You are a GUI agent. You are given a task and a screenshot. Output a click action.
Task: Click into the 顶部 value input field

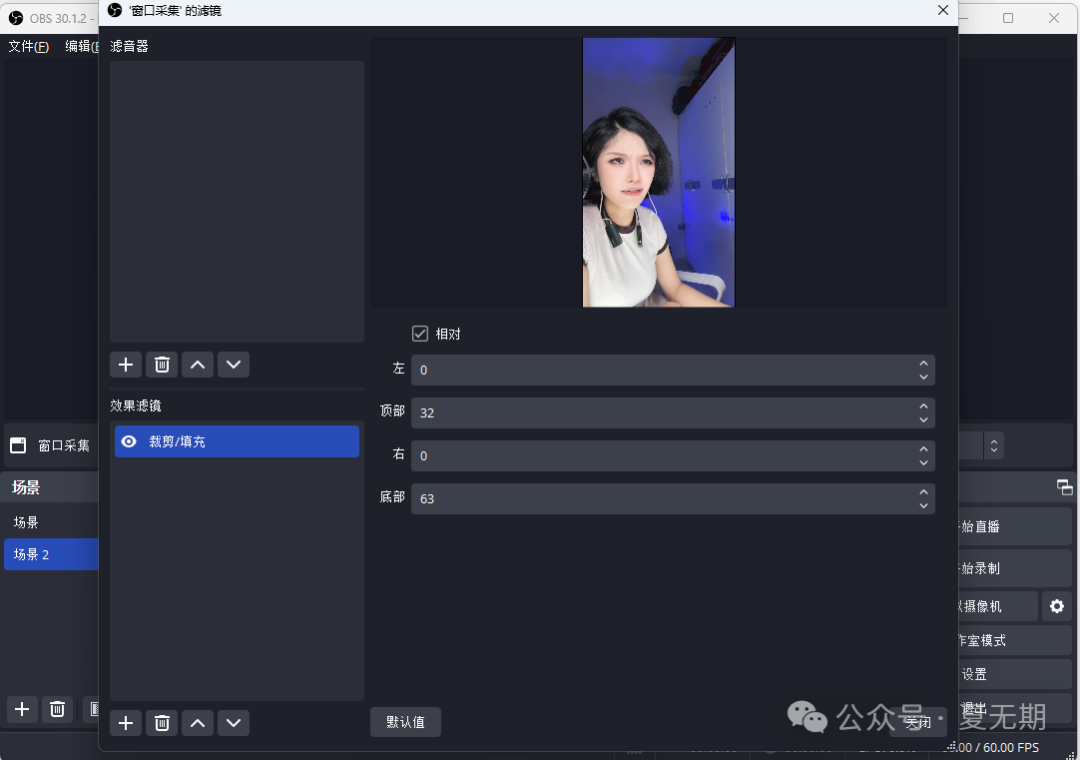[x=660, y=412]
